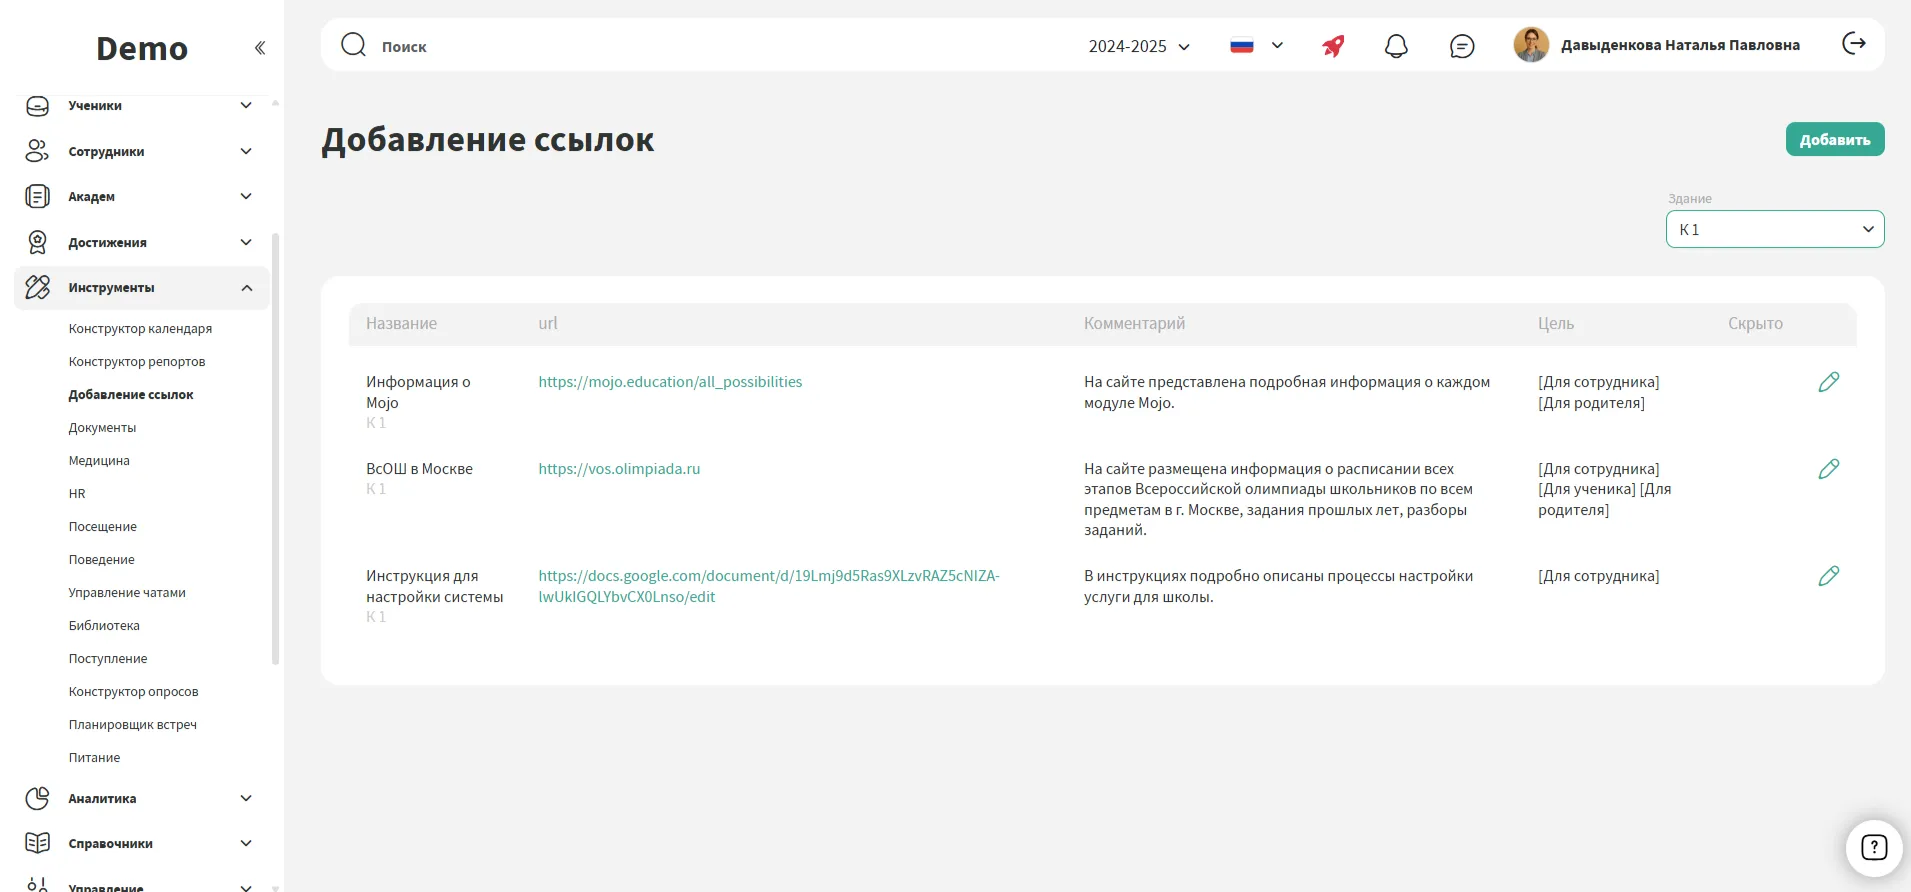Edit the 'Информация о Mojo' link row
The height and width of the screenshot is (892, 1911).
(x=1828, y=382)
